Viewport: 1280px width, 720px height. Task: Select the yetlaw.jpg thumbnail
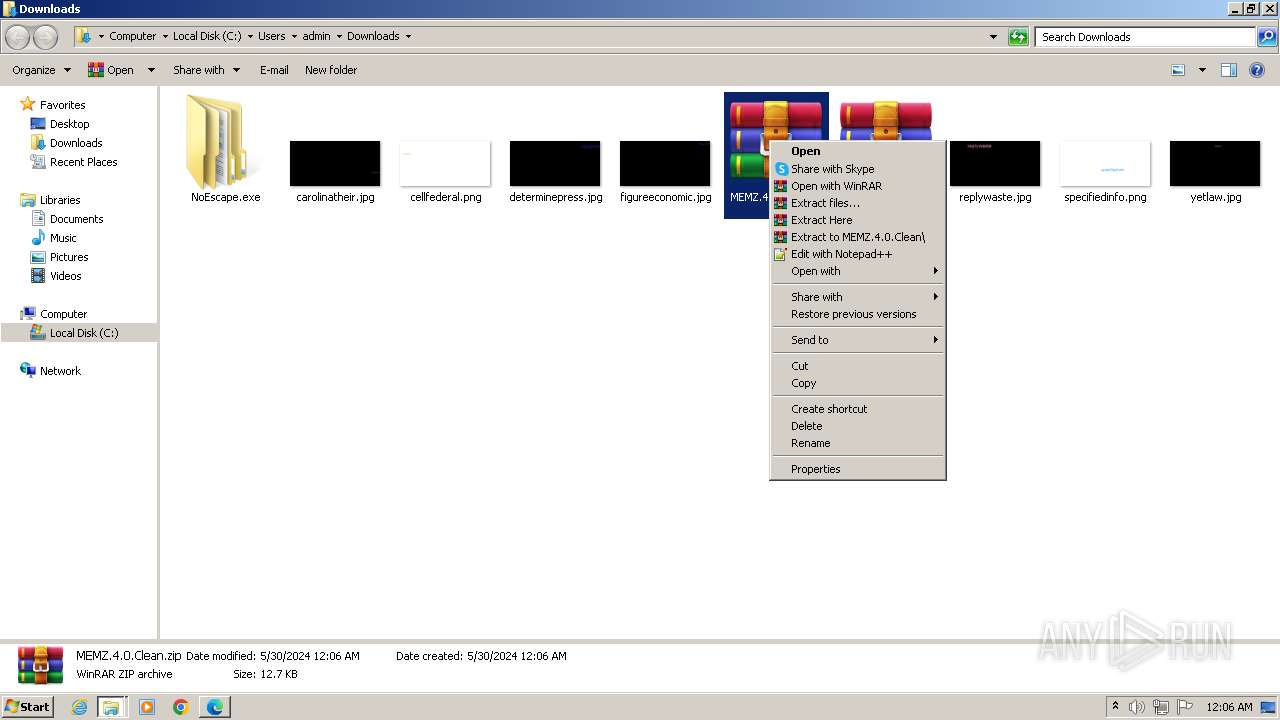tap(1215, 163)
